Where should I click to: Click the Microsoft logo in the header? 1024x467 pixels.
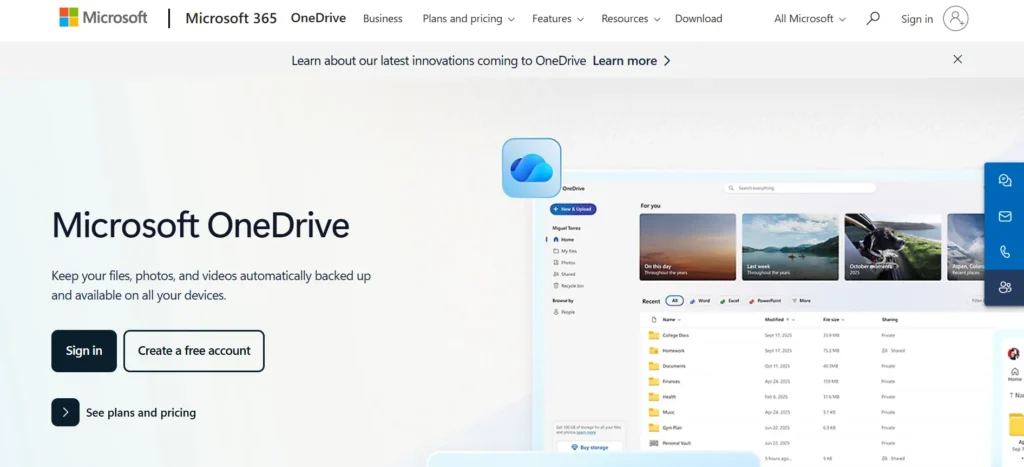[x=103, y=18]
